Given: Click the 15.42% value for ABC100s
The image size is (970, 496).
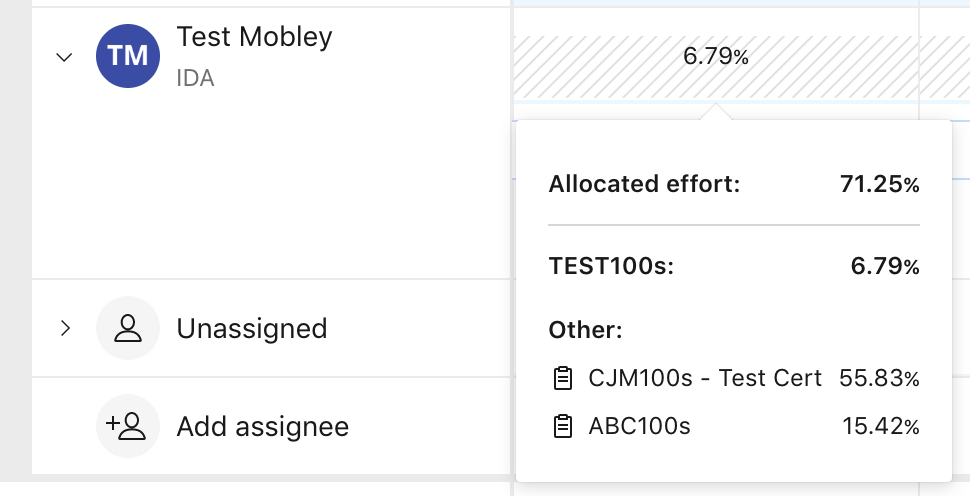Looking at the screenshot, I should click(881, 426).
